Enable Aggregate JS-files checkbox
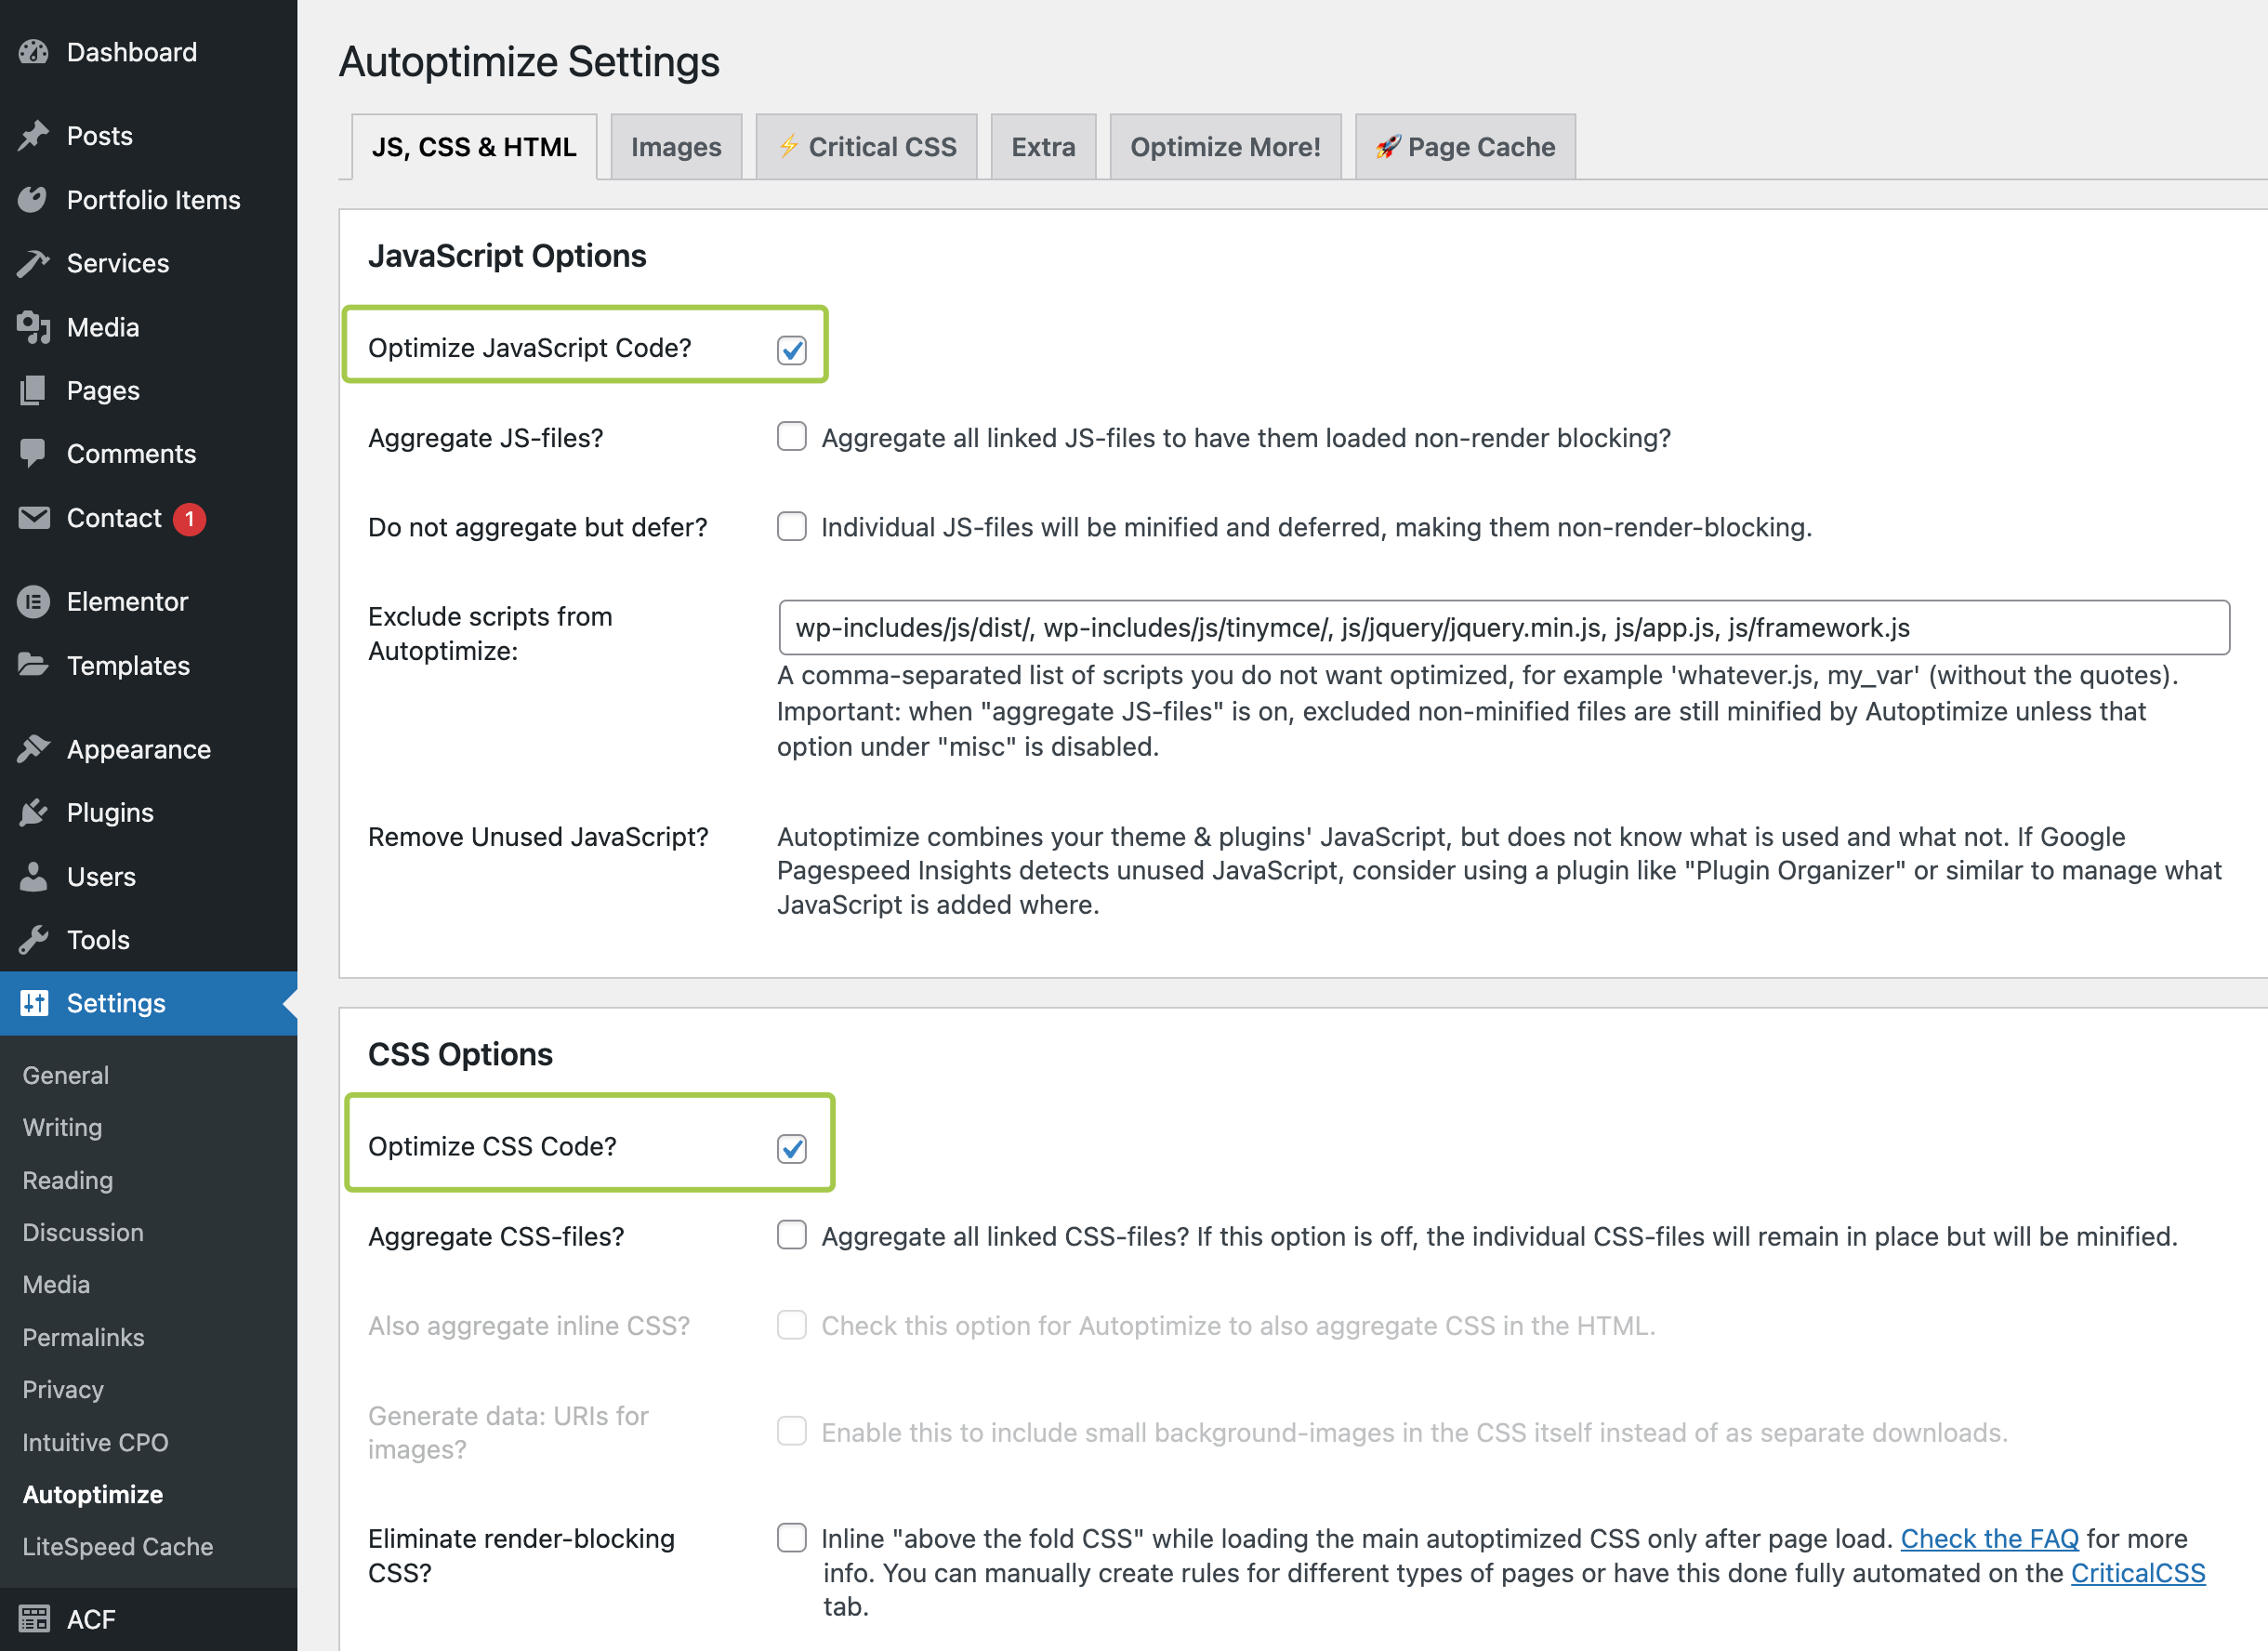 tap(791, 437)
